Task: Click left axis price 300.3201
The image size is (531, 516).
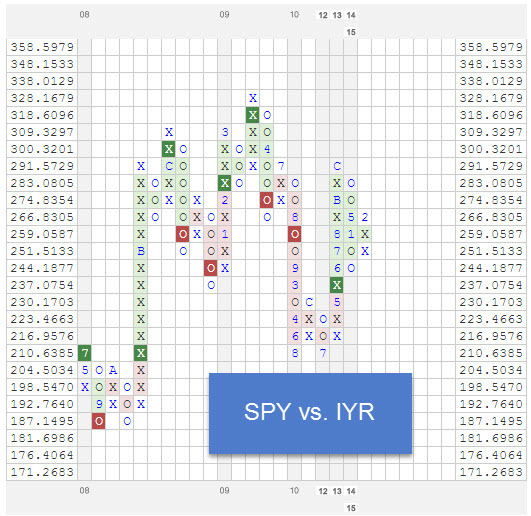Action: pyautogui.click(x=42, y=149)
